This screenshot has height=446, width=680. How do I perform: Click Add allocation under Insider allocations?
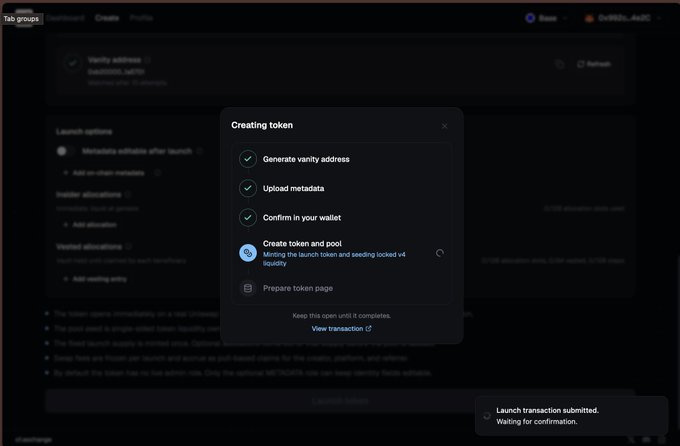[90, 225]
